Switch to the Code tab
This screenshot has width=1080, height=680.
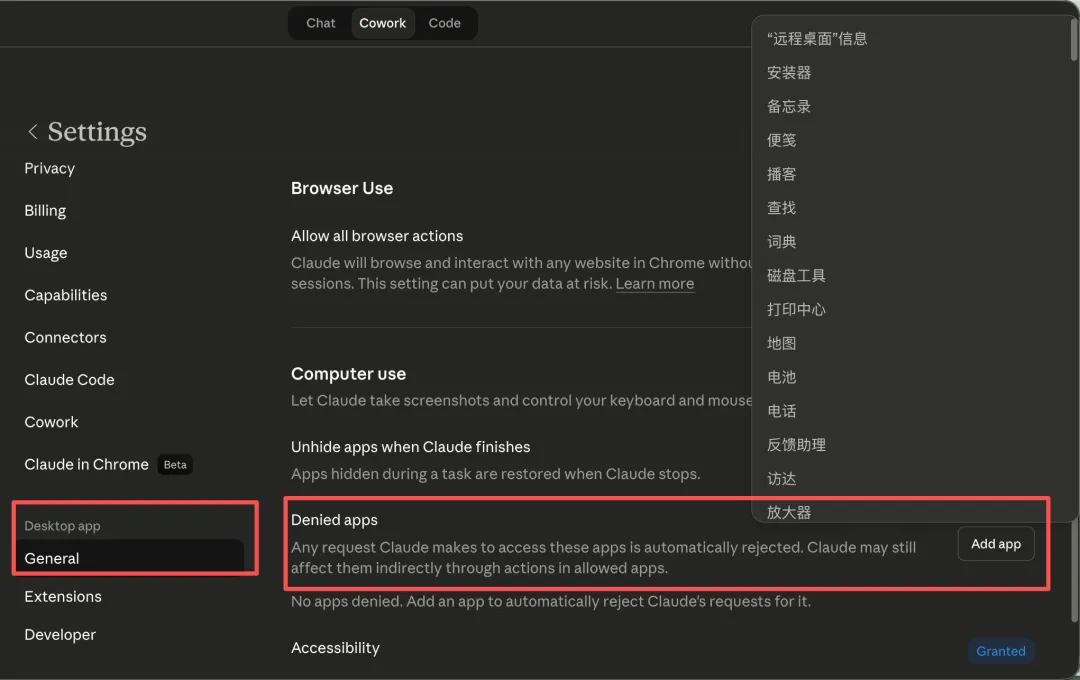click(x=444, y=23)
